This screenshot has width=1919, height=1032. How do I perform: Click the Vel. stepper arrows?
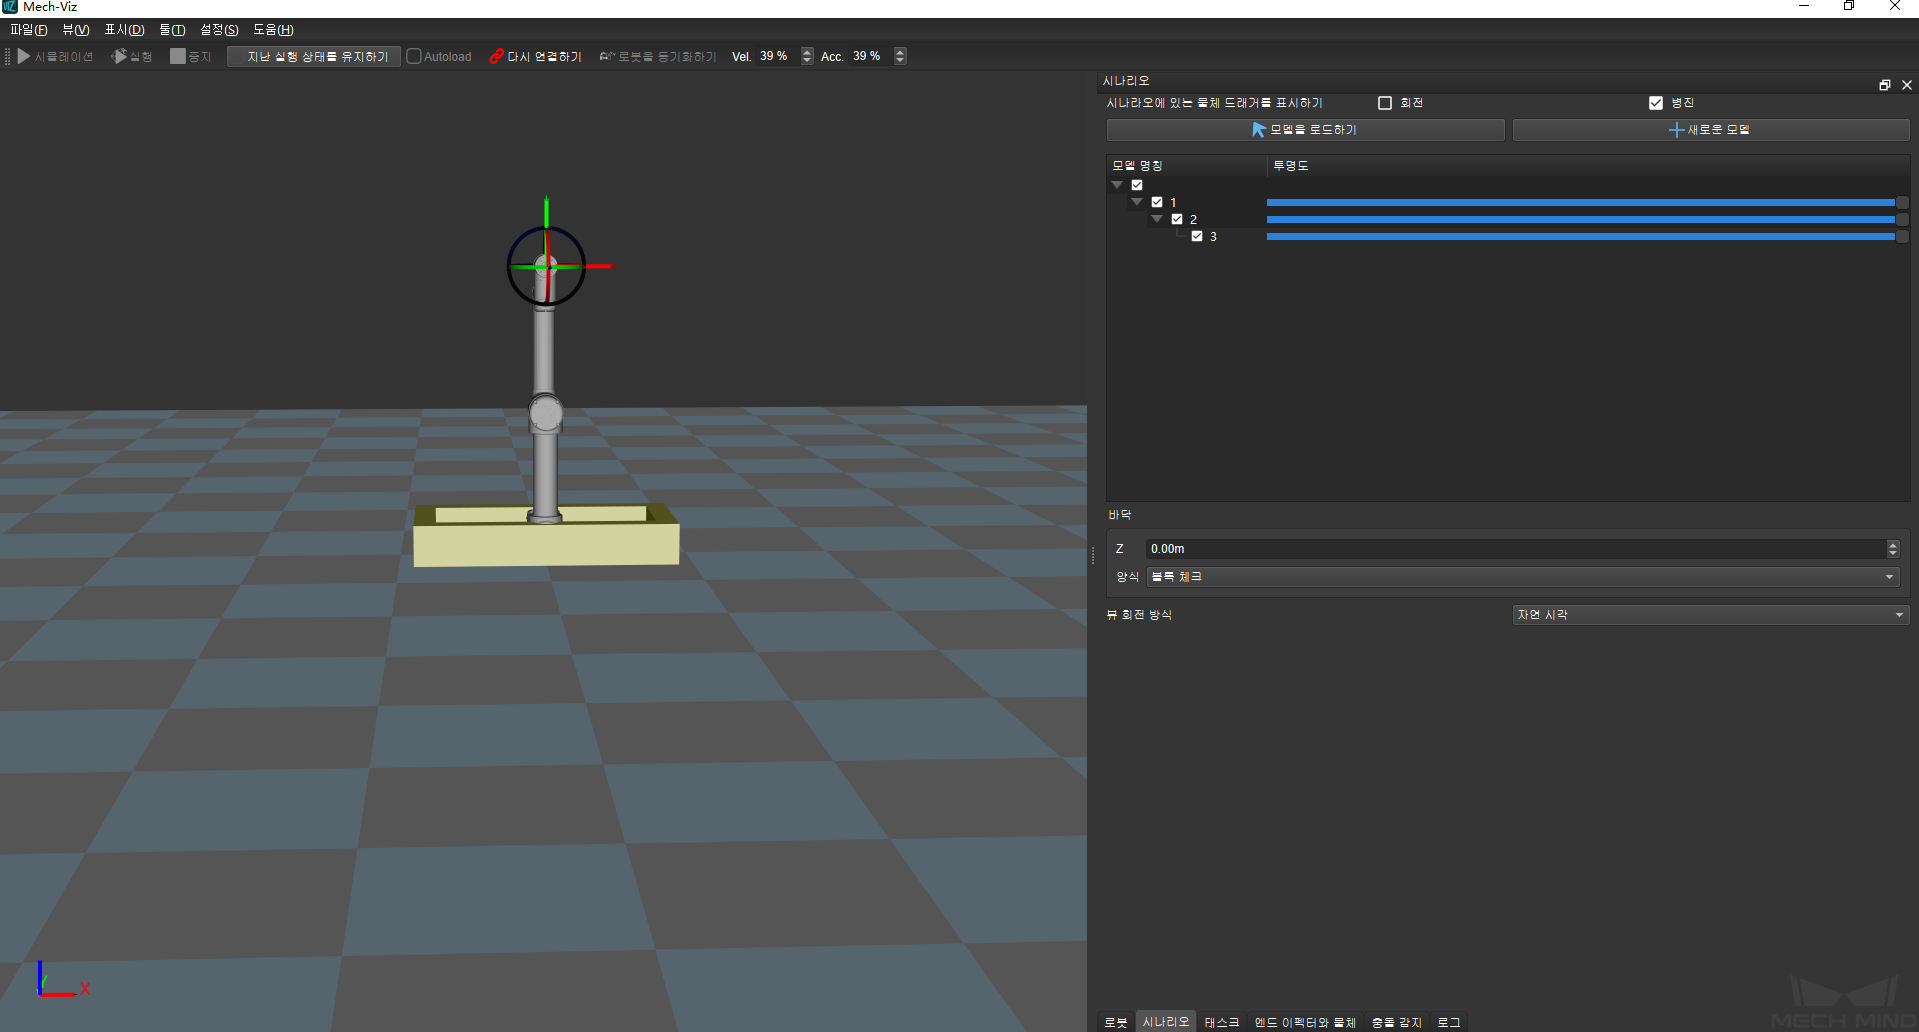tap(807, 57)
